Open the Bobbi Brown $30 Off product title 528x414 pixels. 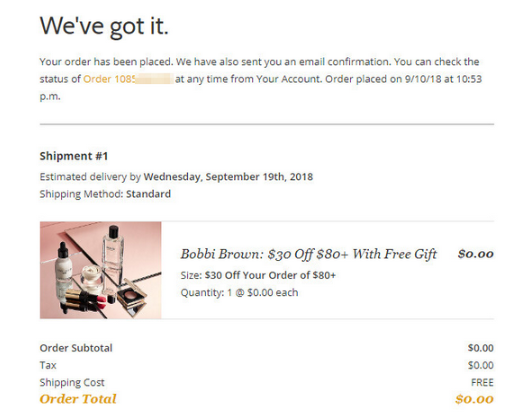pos(308,254)
